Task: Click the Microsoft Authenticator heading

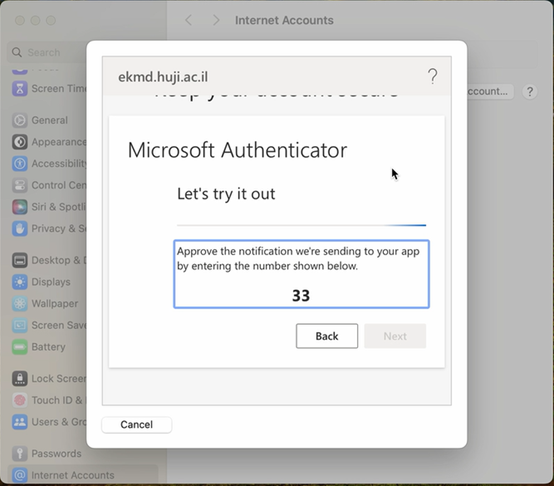Action: click(x=237, y=150)
